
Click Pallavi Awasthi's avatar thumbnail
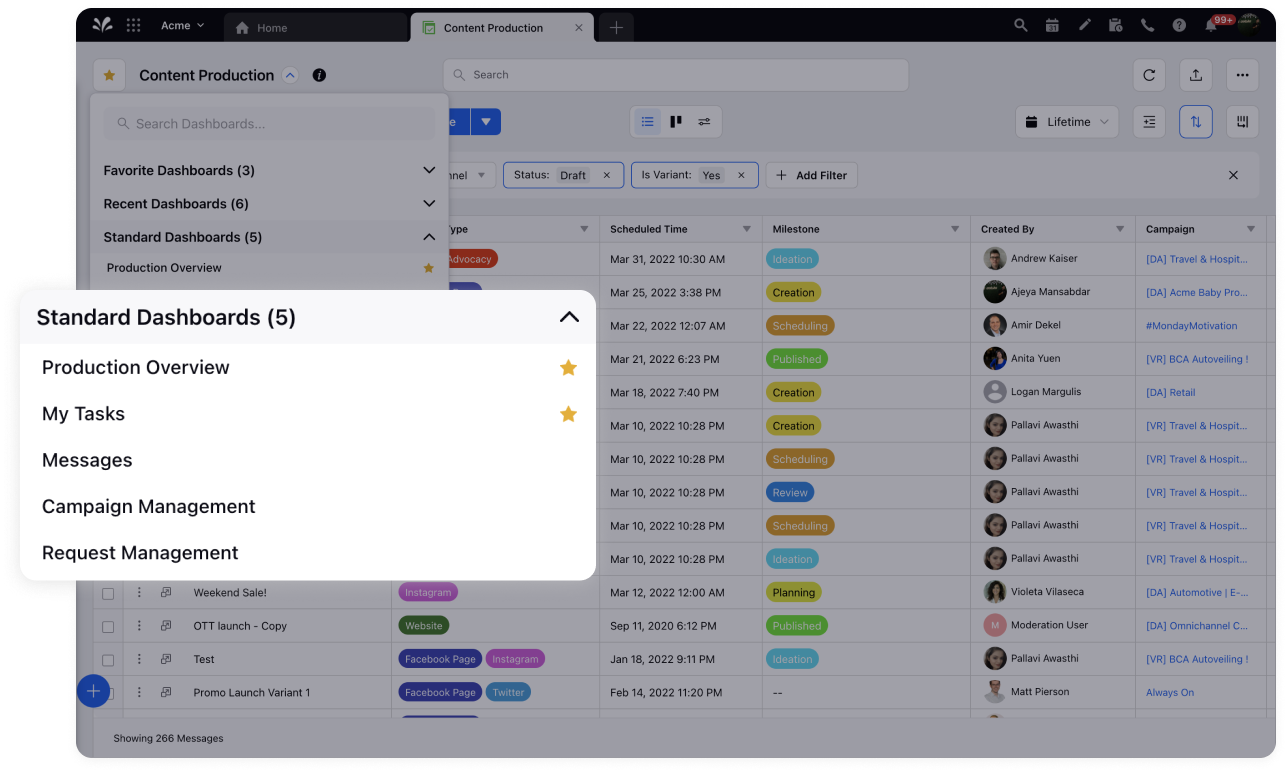[x=995, y=425]
